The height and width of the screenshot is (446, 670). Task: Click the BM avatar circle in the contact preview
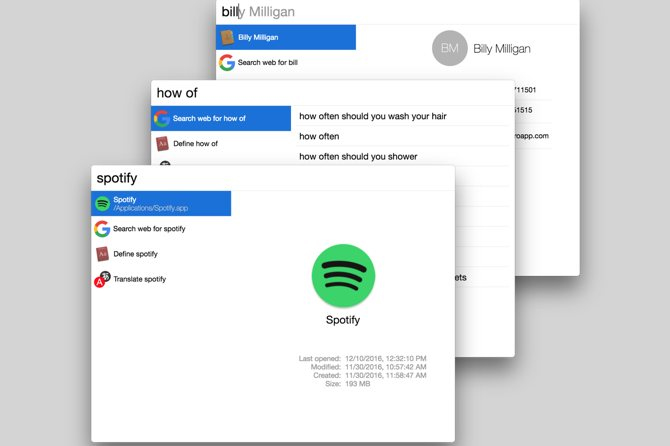point(450,48)
